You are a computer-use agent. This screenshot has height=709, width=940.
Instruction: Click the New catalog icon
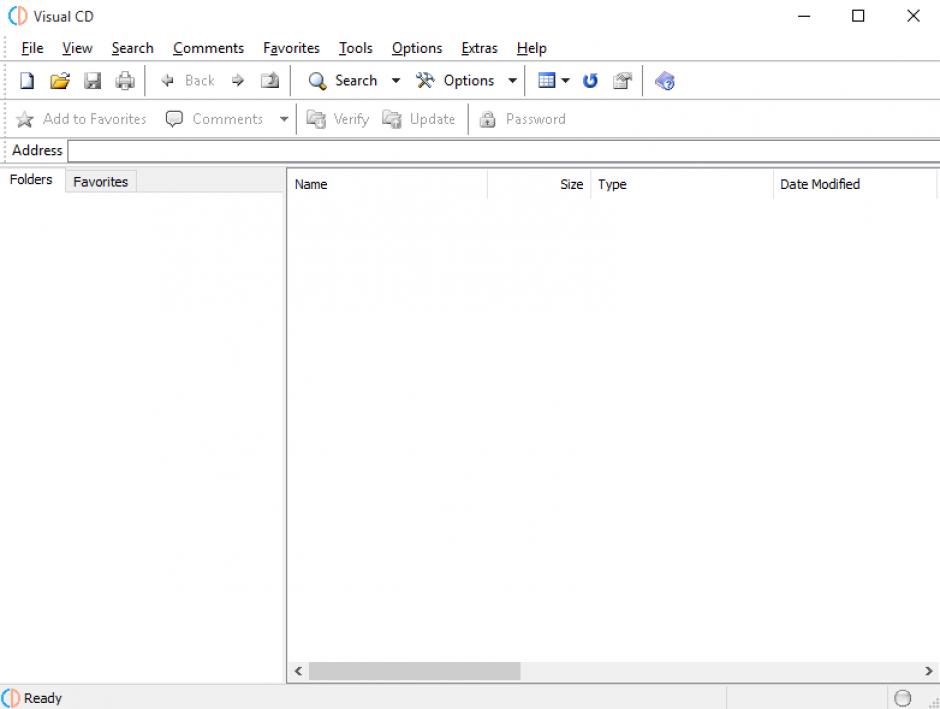coord(27,80)
